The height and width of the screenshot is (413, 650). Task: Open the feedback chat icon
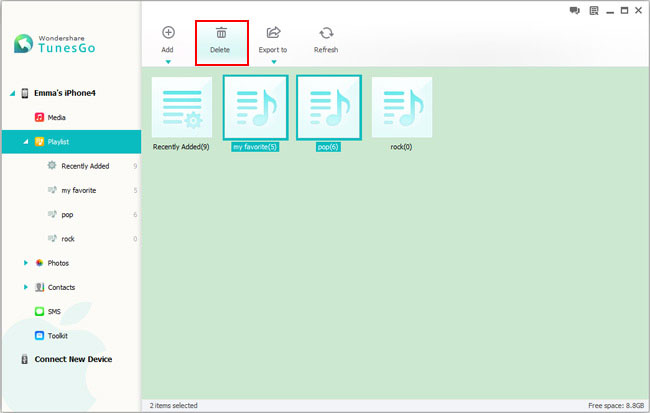click(x=575, y=11)
